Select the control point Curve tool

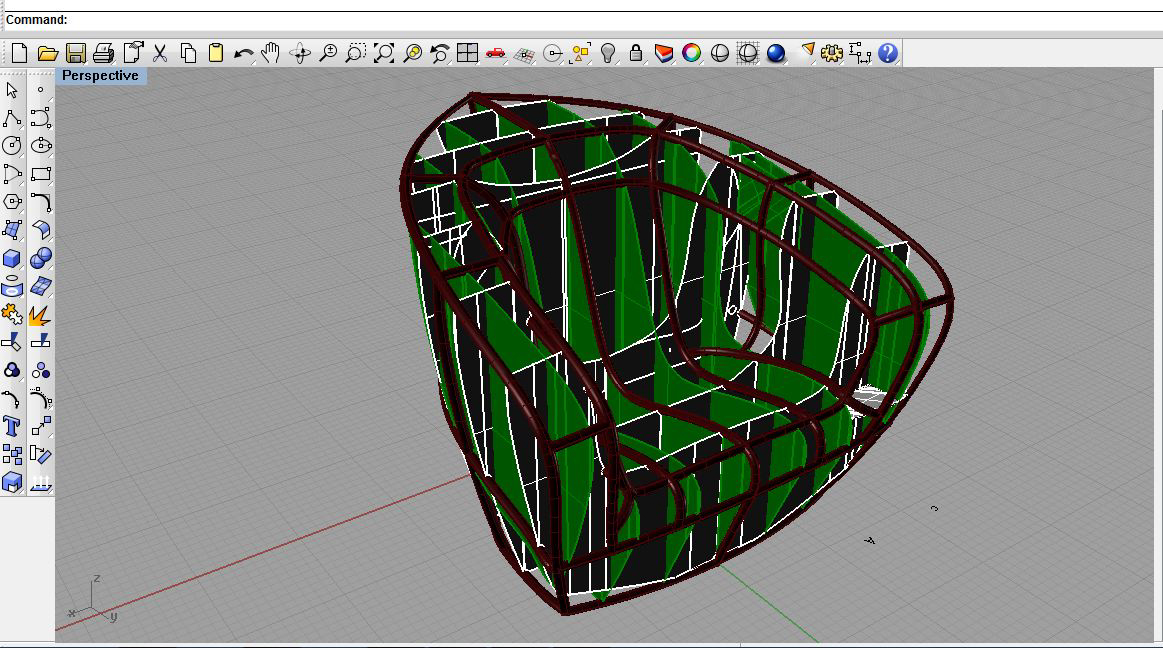pyautogui.click(x=40, y=119)
